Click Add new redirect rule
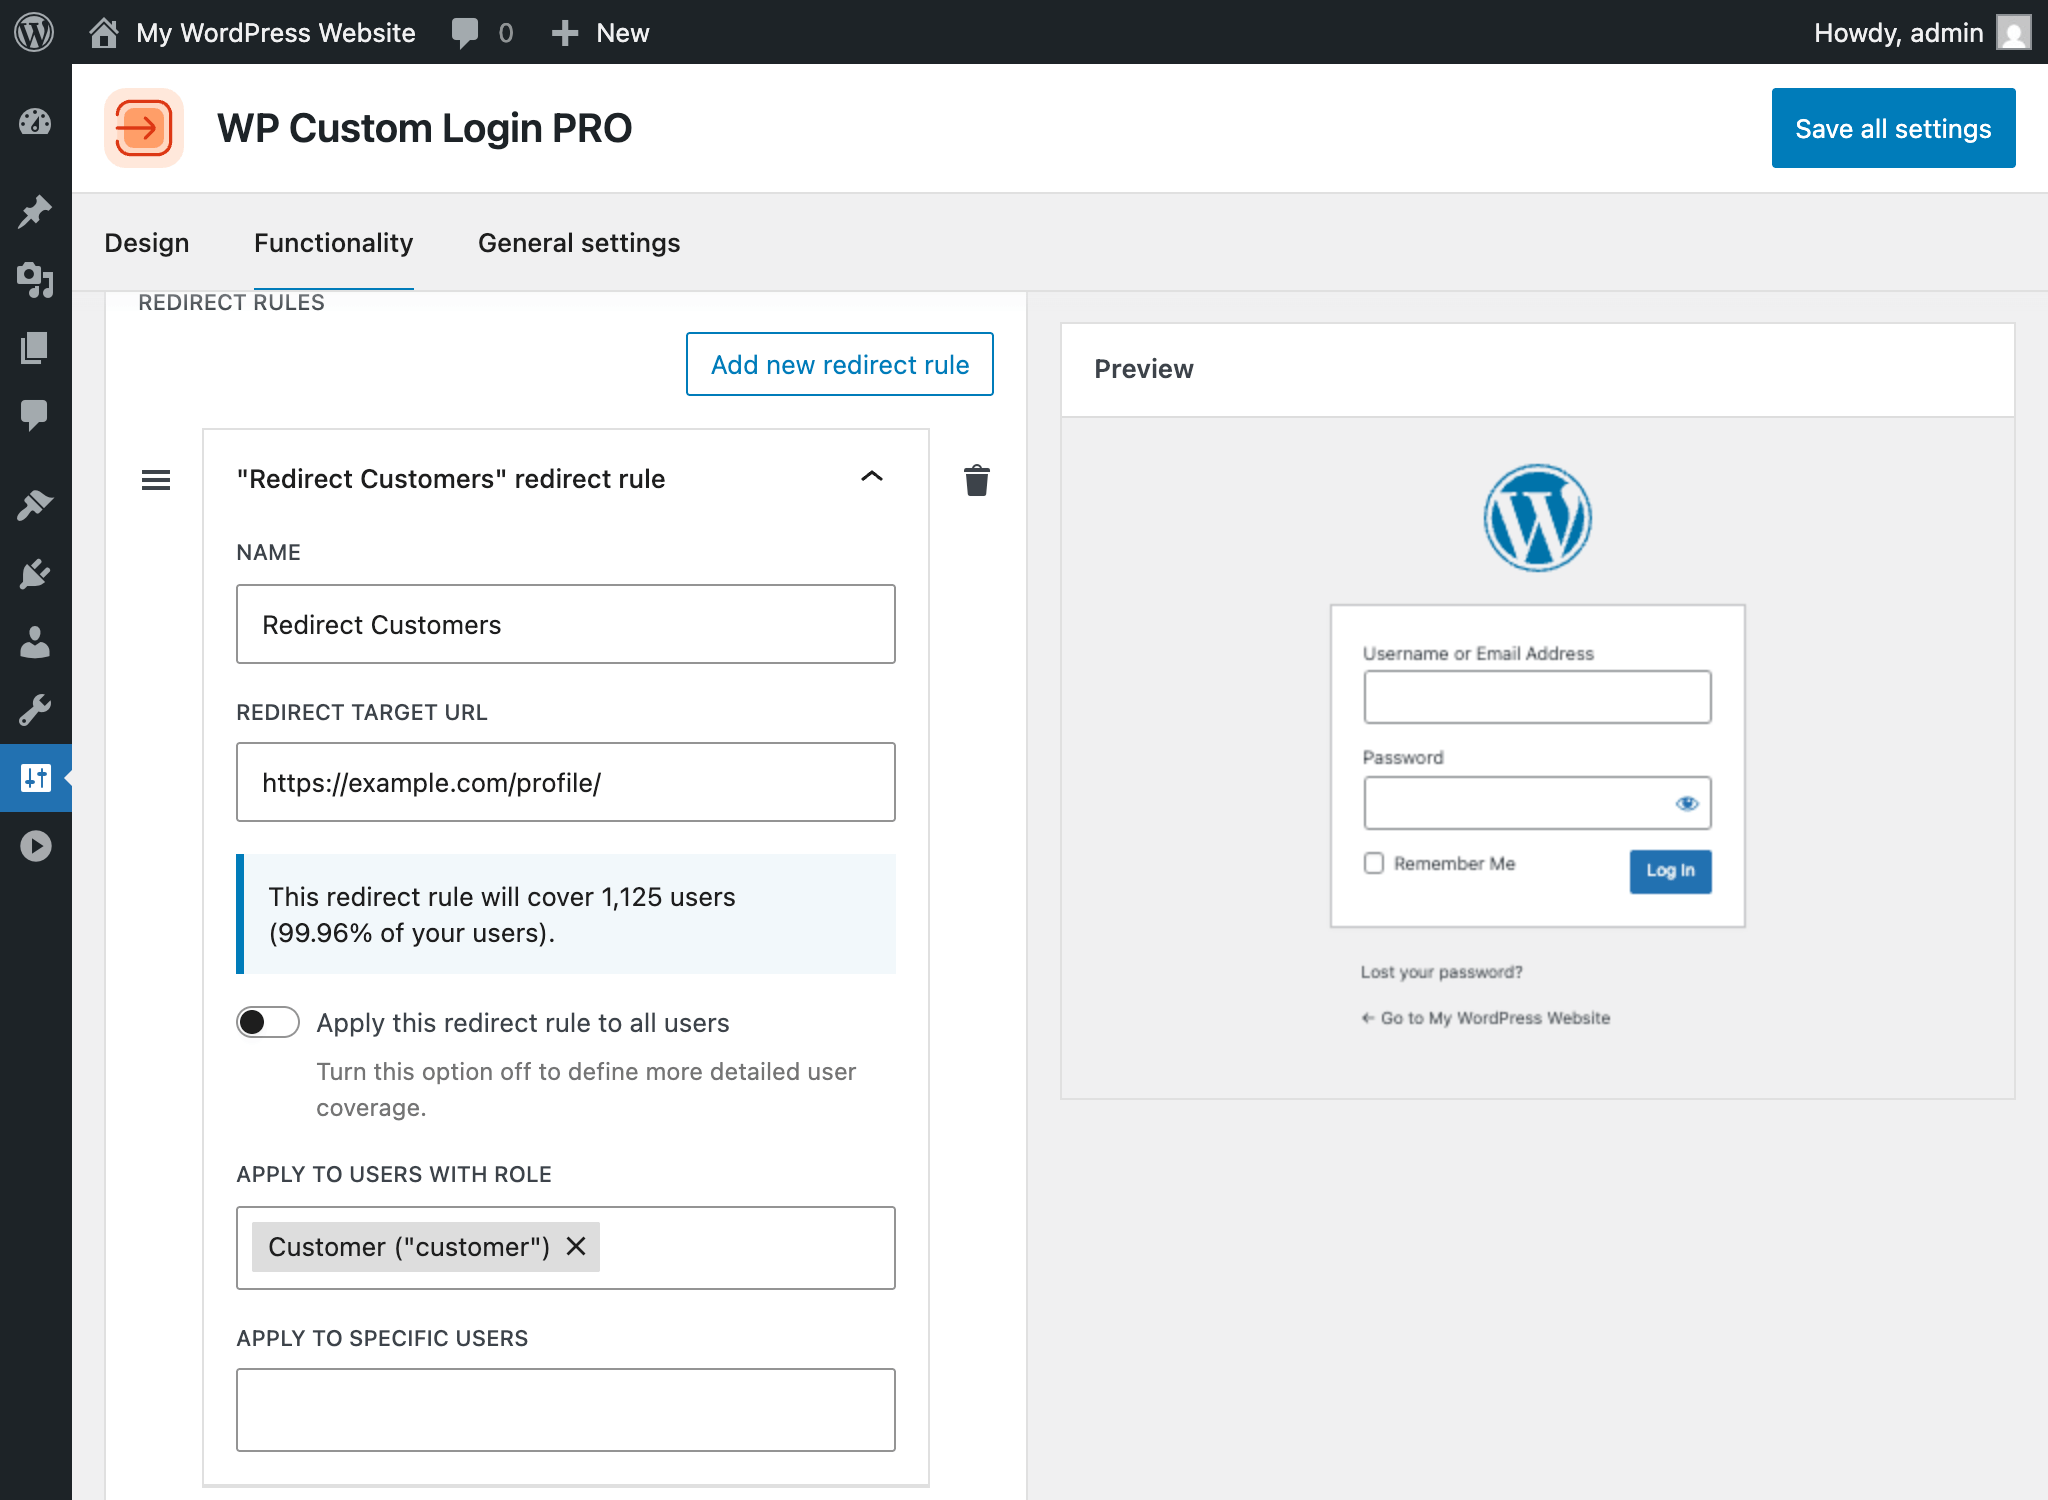Image resolution: width=2048 pixels, height=1500 pixels. tap(839, 364)
